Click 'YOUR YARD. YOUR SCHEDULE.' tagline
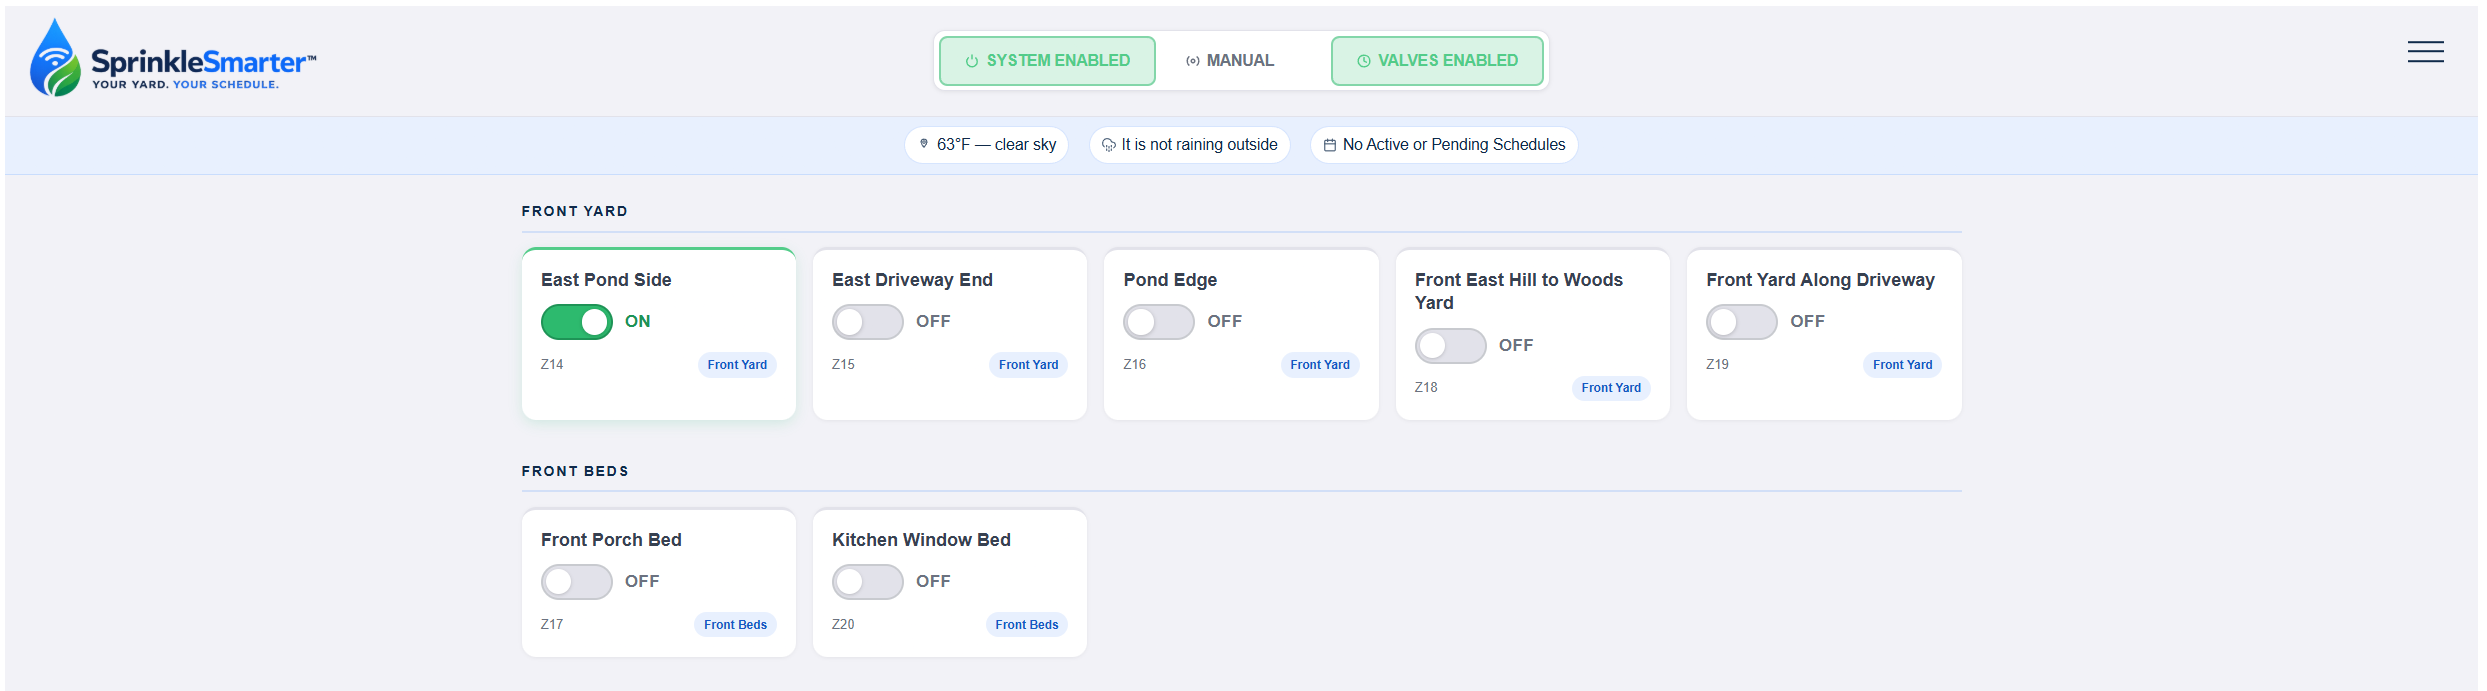2487x691 pixels. point(185,85)
